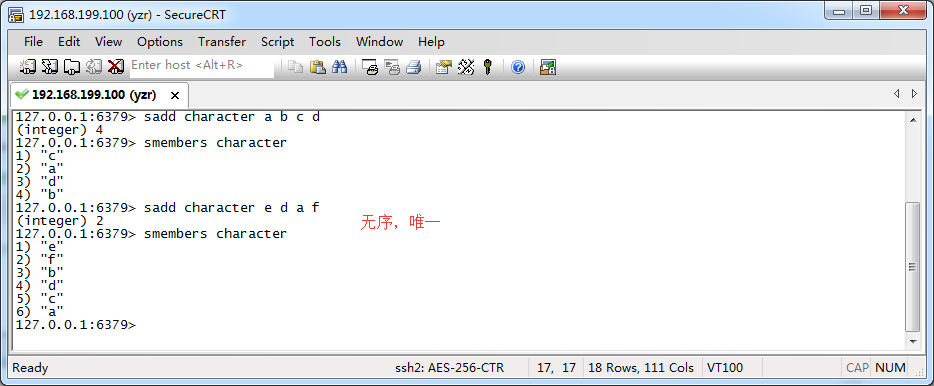Click the Reconnect session icon
The height and width of the screenshot is (386, 934).
(x=94, y=67)
